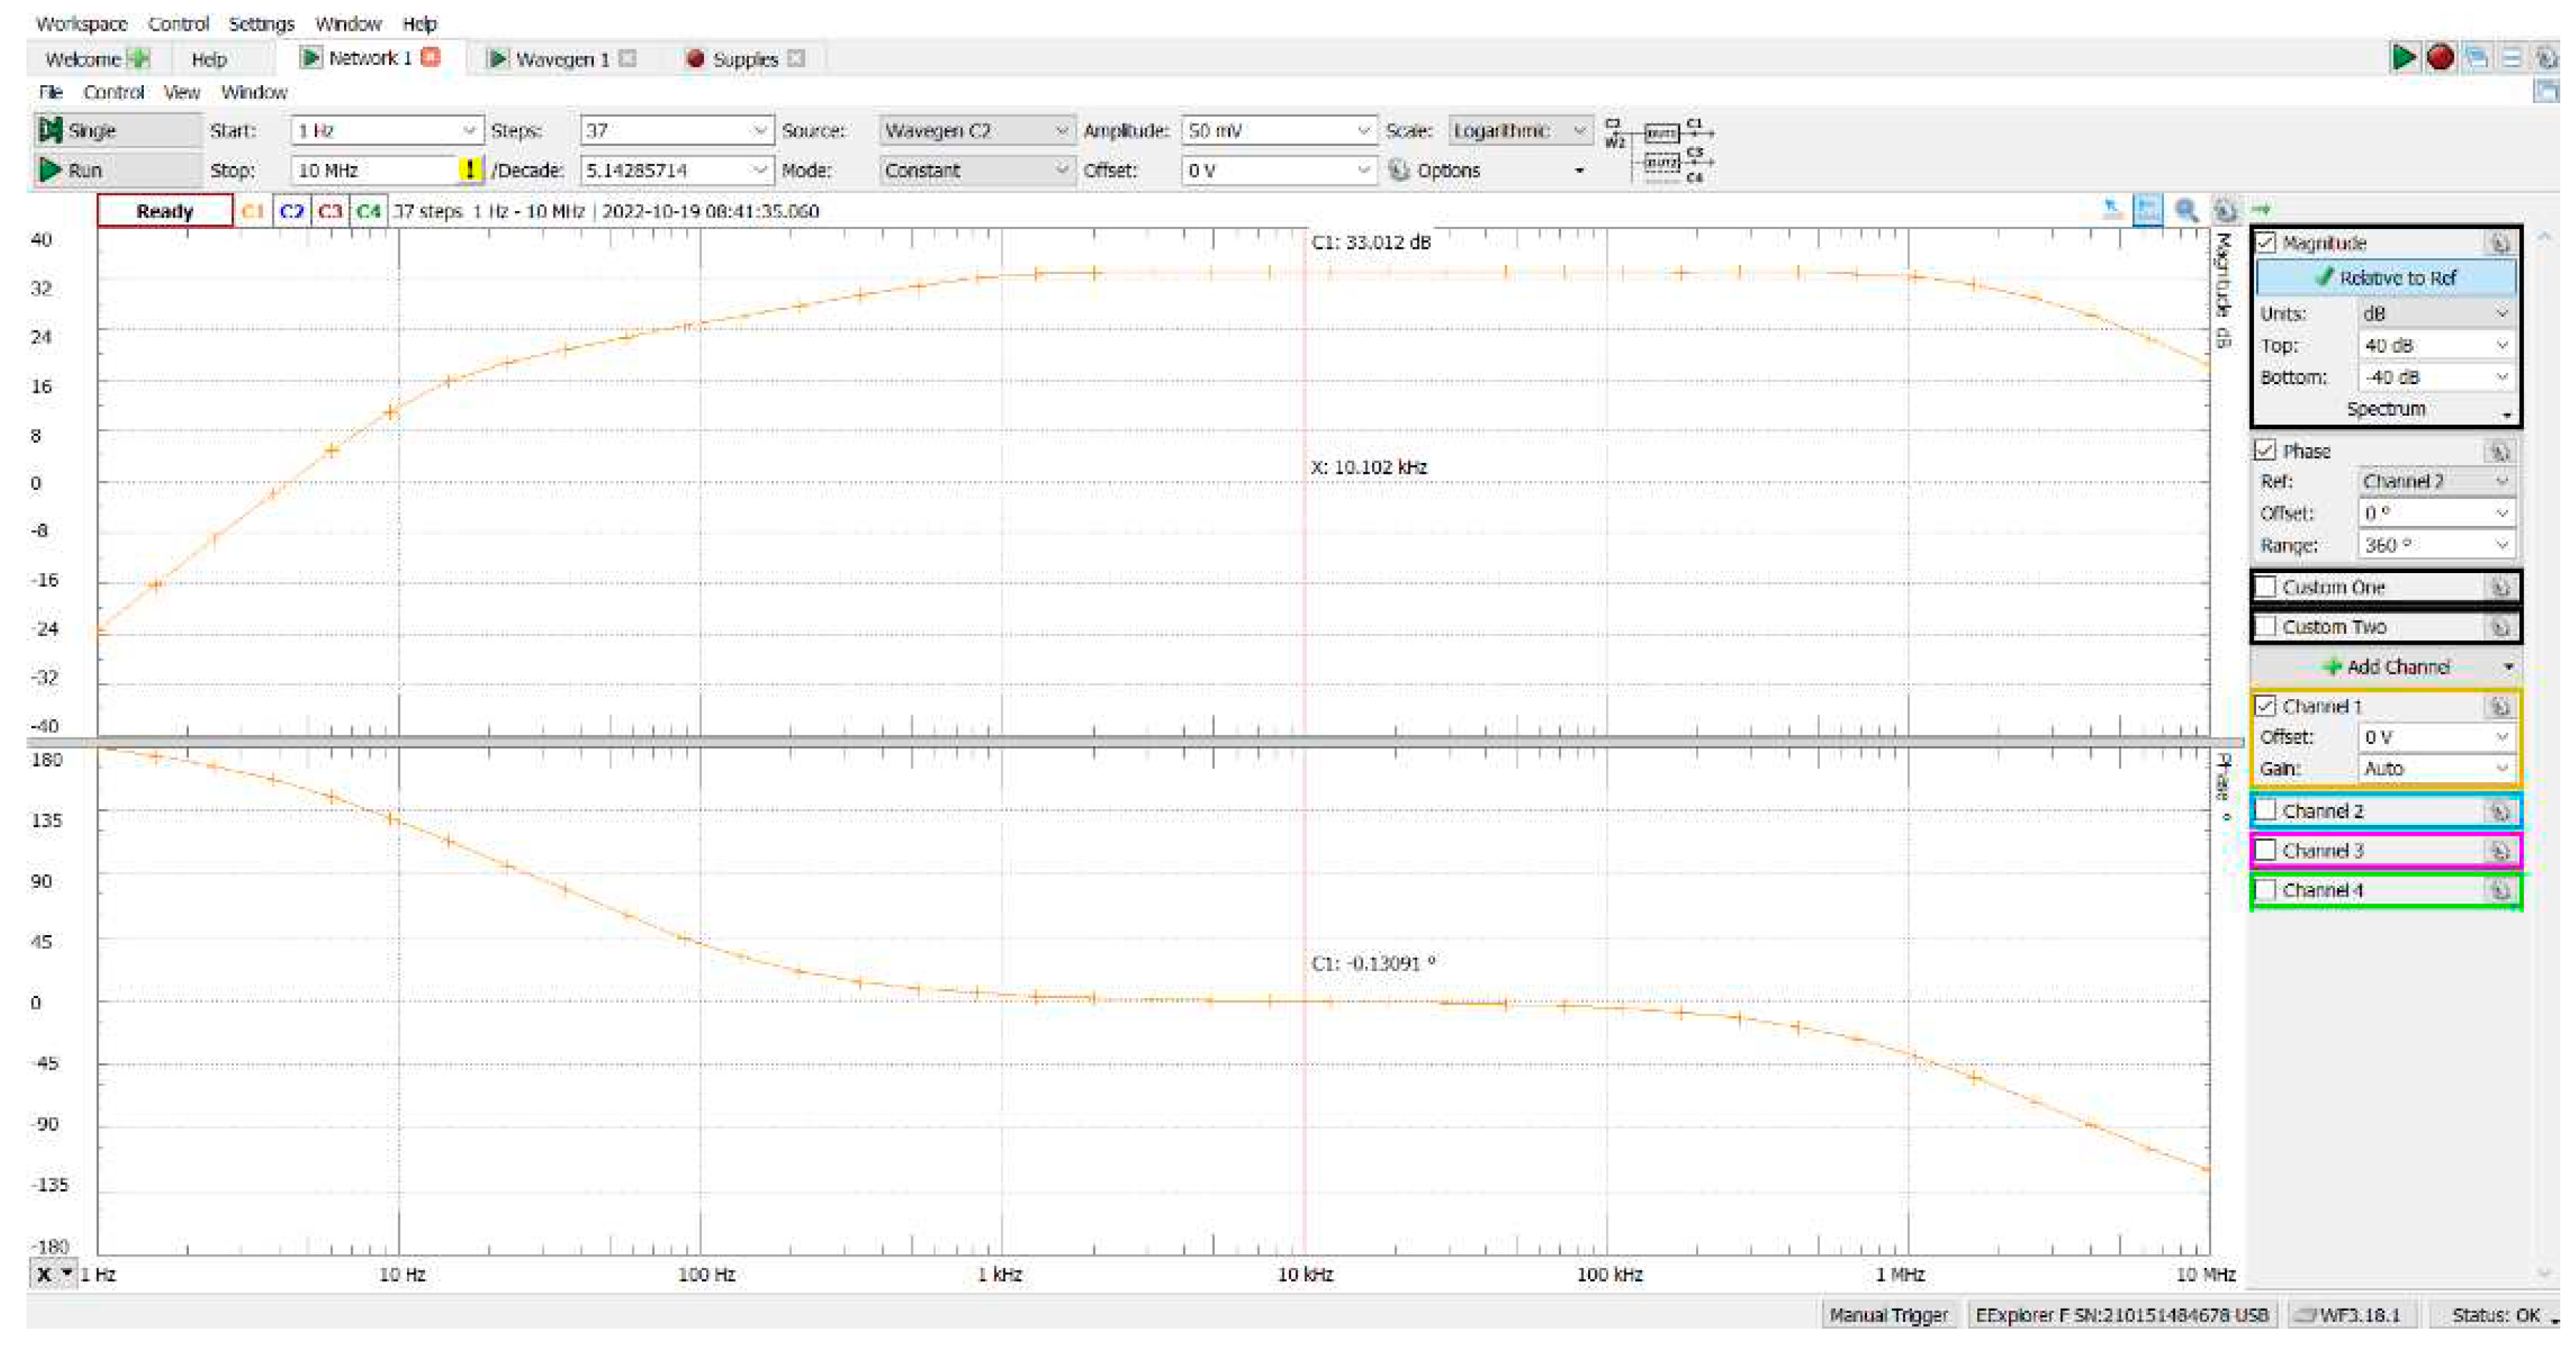
Task: Enable the Channel 2 checkbox
Action: pyautogui.click(x=2266, y=811)
